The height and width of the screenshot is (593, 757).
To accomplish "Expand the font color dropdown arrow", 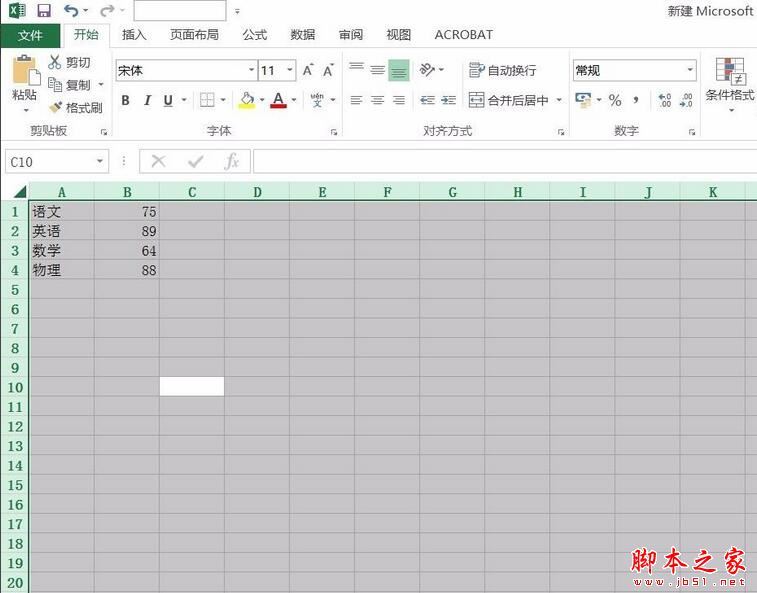I will tap(294, 100).
